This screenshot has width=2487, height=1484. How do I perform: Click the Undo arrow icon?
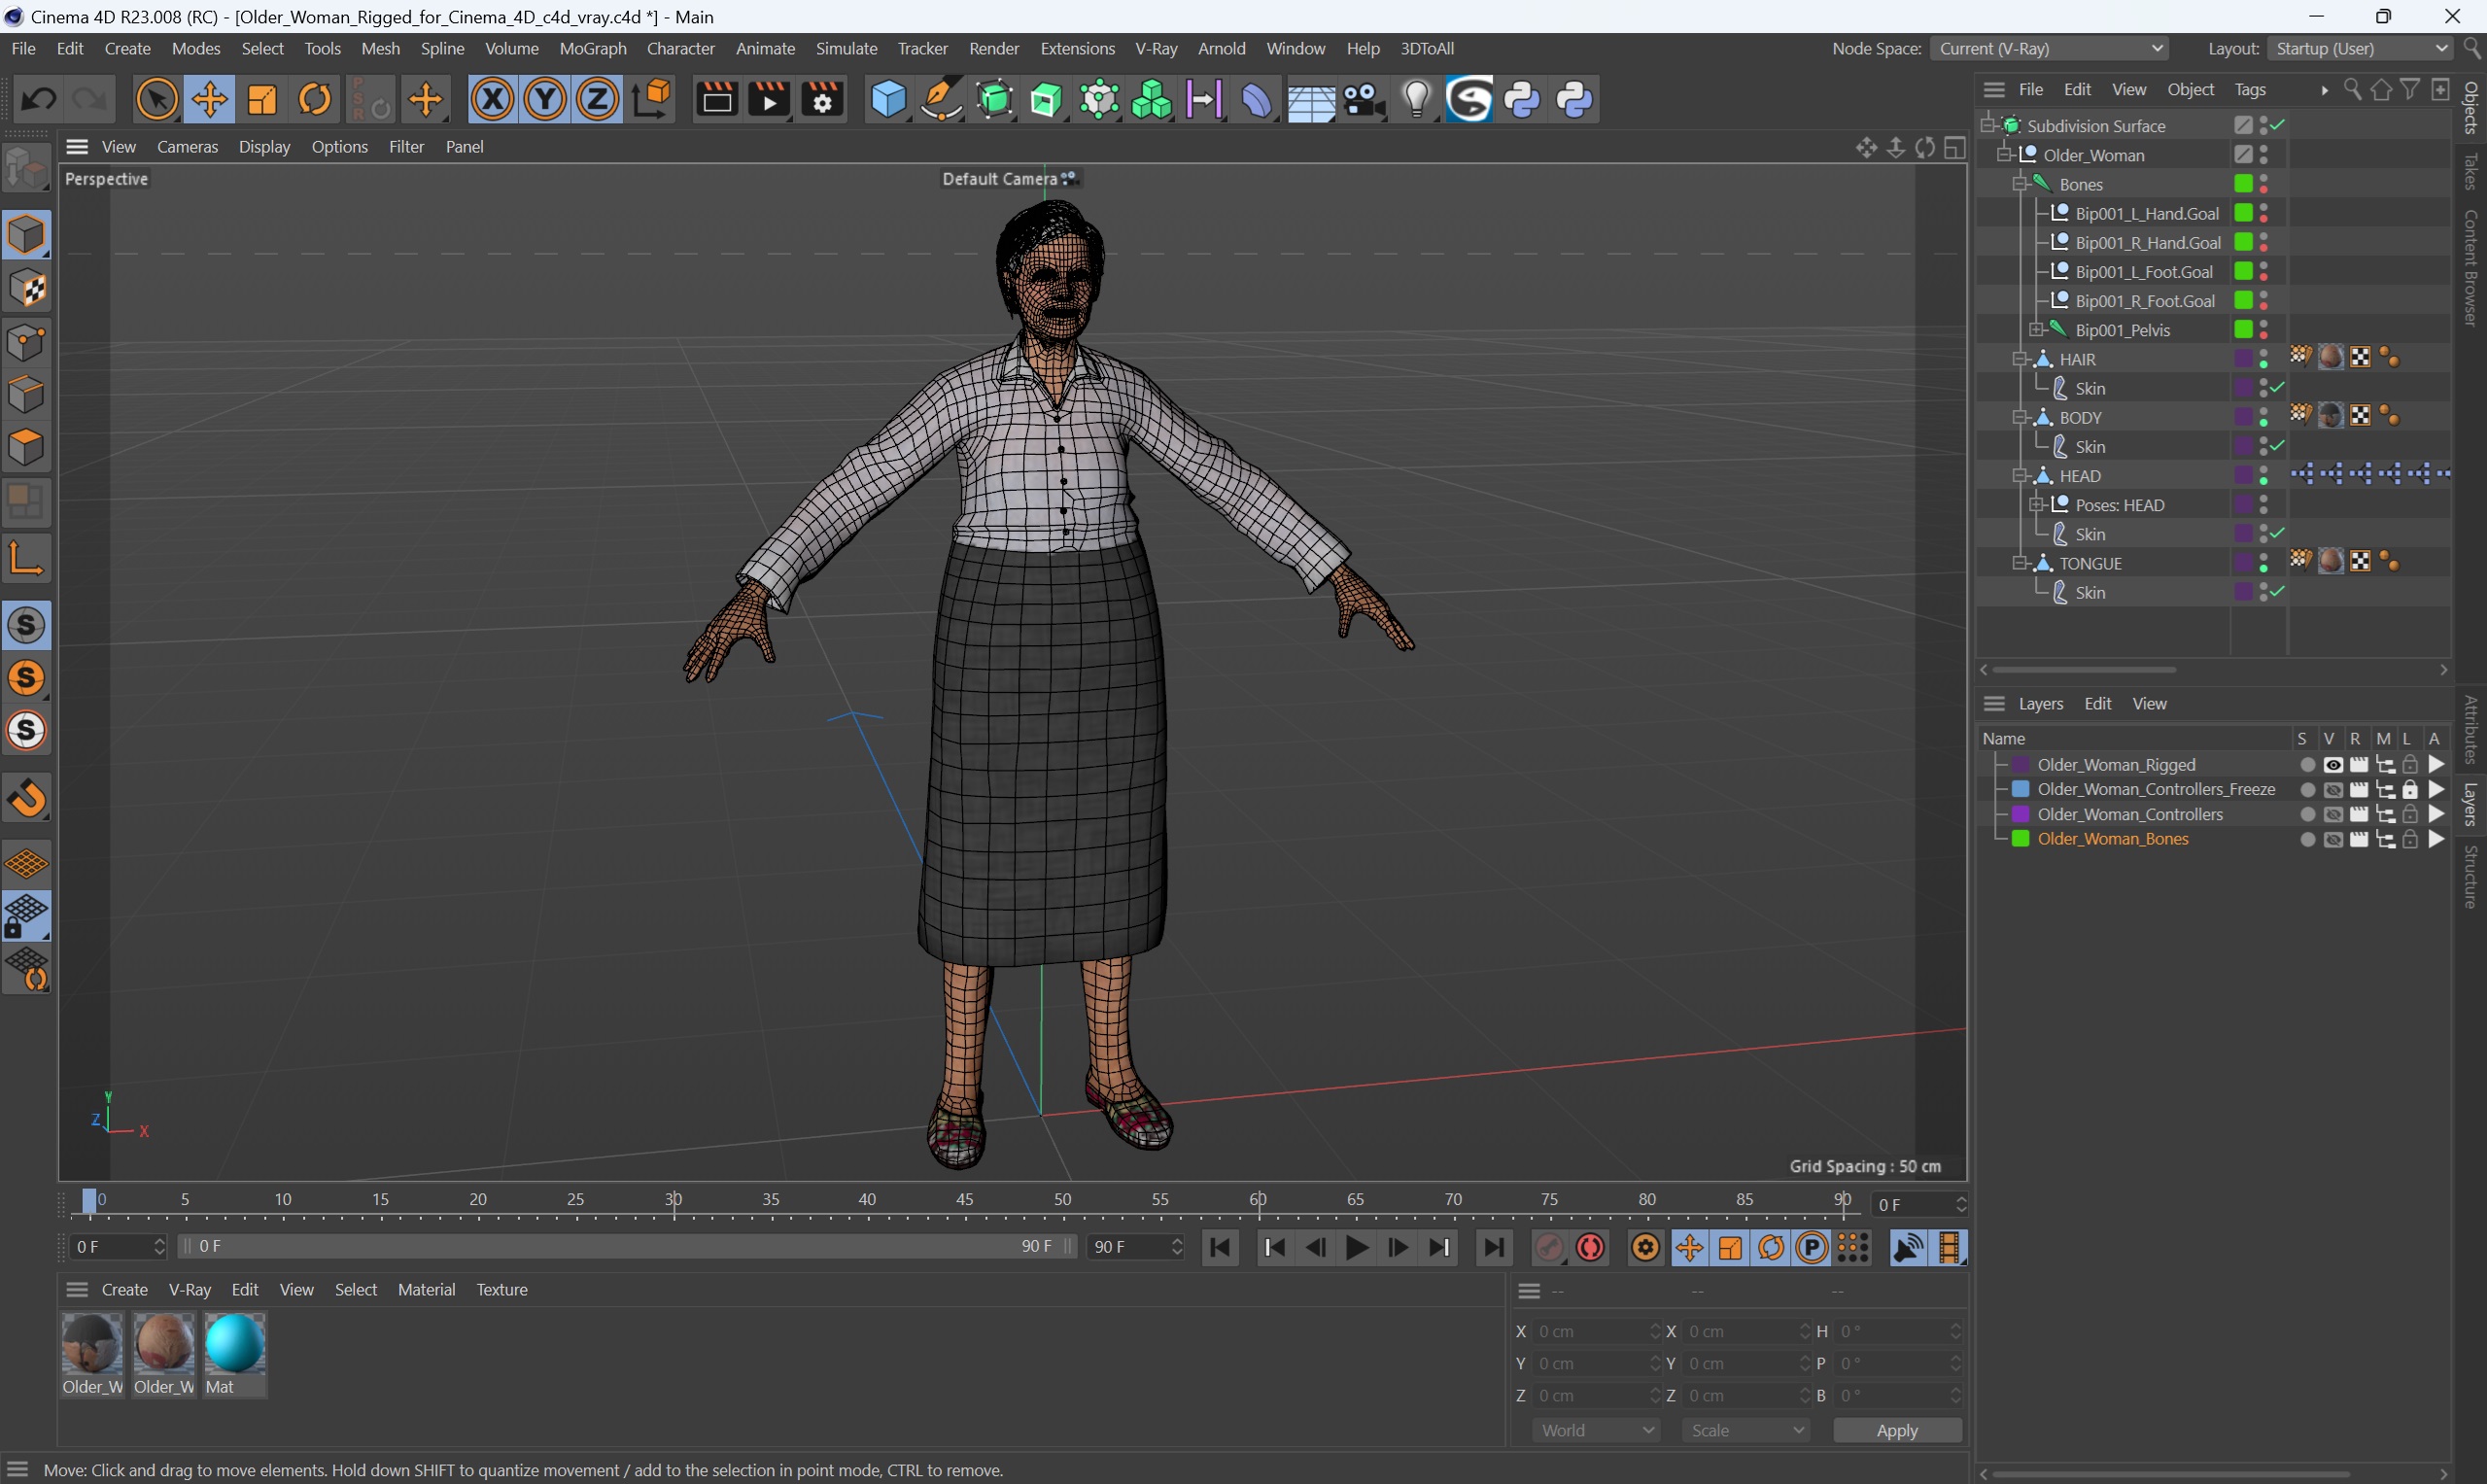pyautogui.click(x=38, y=99)
